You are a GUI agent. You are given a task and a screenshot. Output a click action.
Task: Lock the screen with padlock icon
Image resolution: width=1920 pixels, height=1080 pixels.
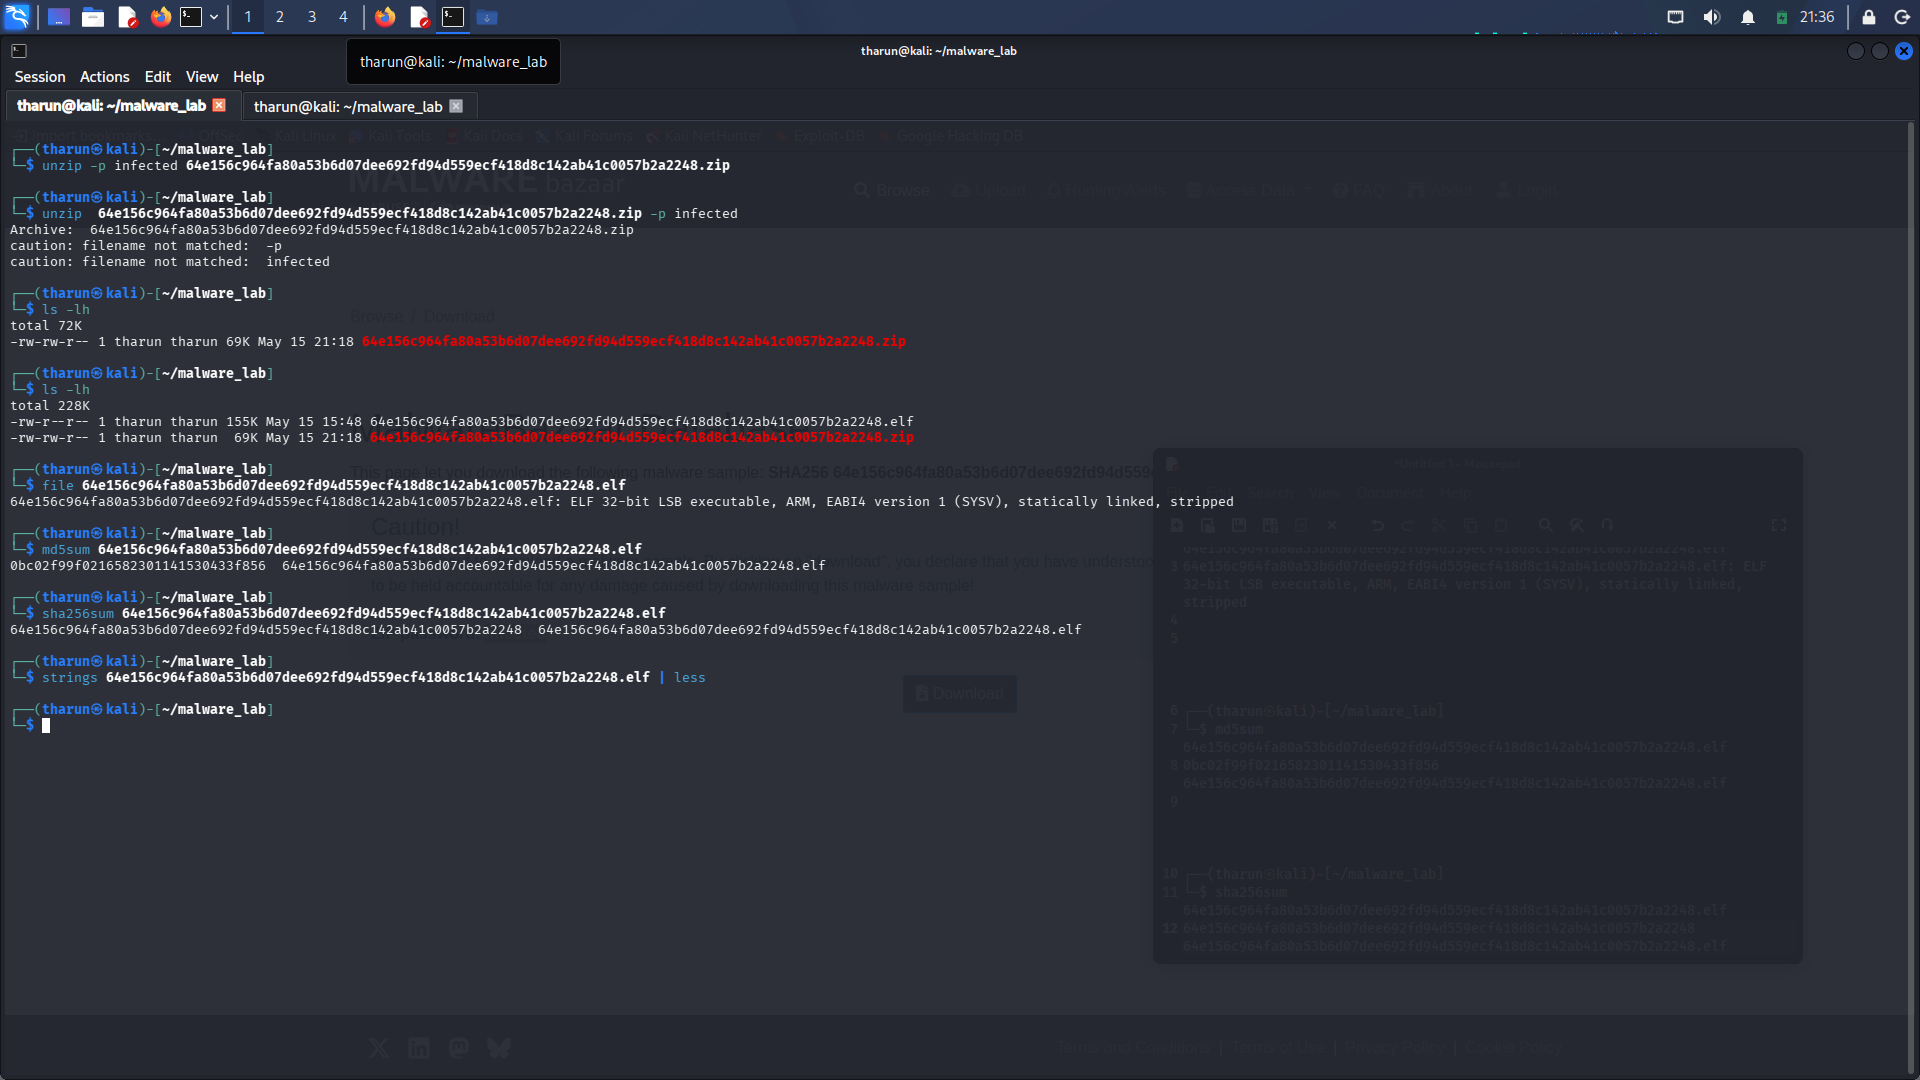pos(1868,17)
